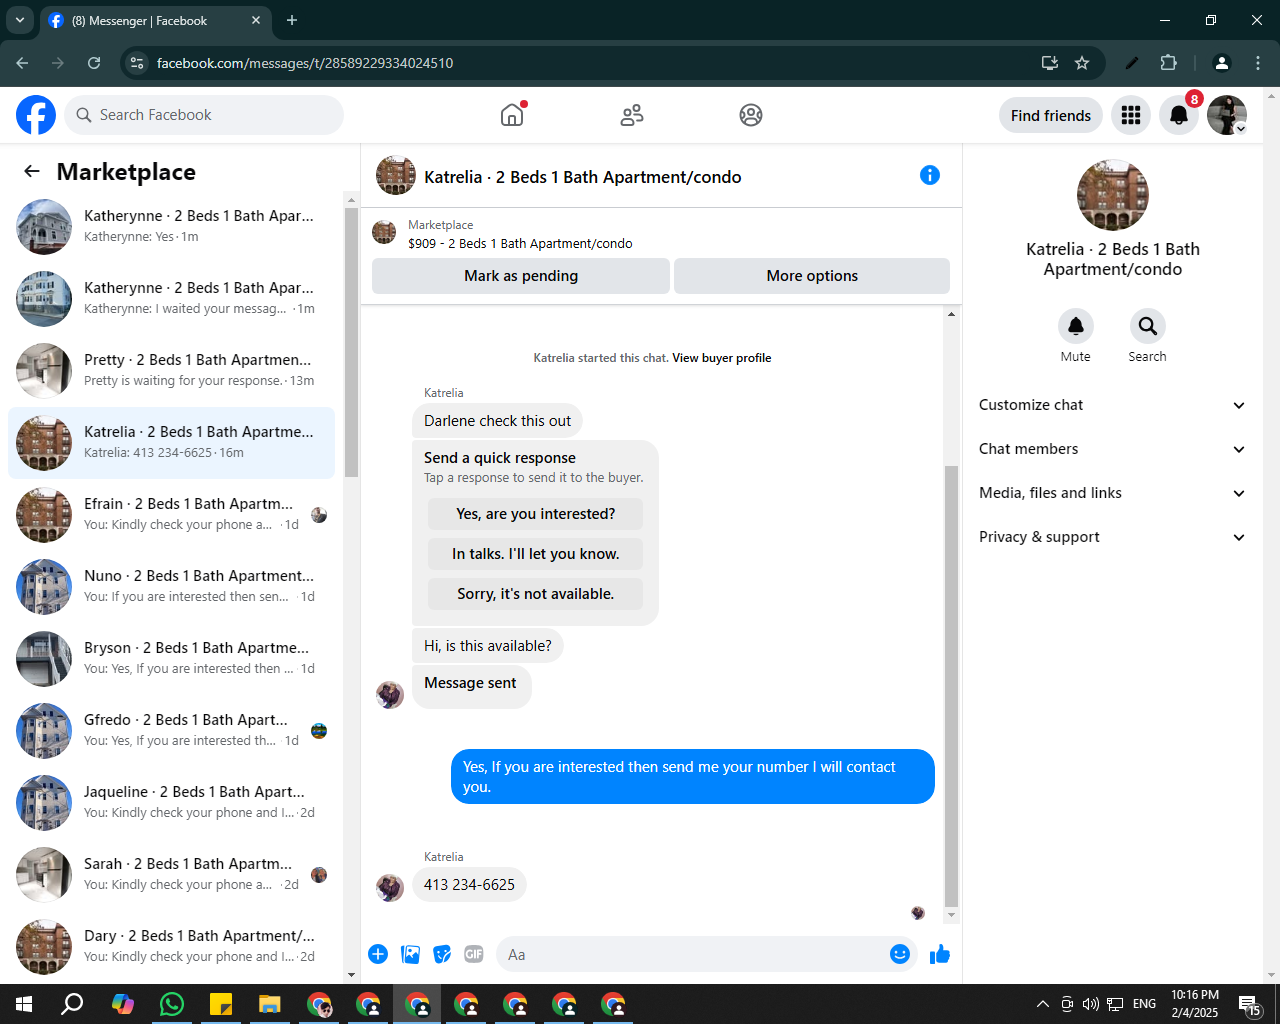Open the Groups icon in top navigation

point(751,115)
